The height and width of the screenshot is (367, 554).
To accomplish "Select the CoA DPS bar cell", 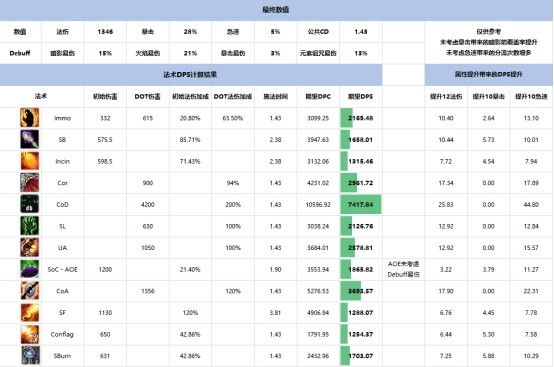I will coord(361,291).
